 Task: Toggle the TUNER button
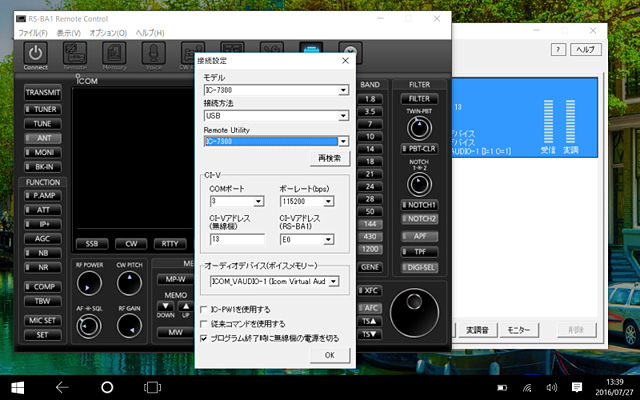pyautogui.click(x=42, y=109)
